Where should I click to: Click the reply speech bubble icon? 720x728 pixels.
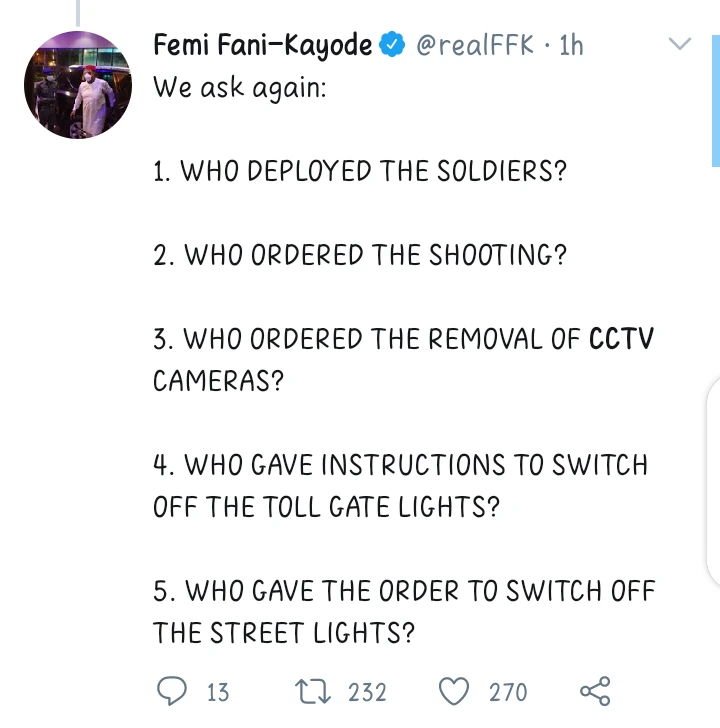point(173,691)
